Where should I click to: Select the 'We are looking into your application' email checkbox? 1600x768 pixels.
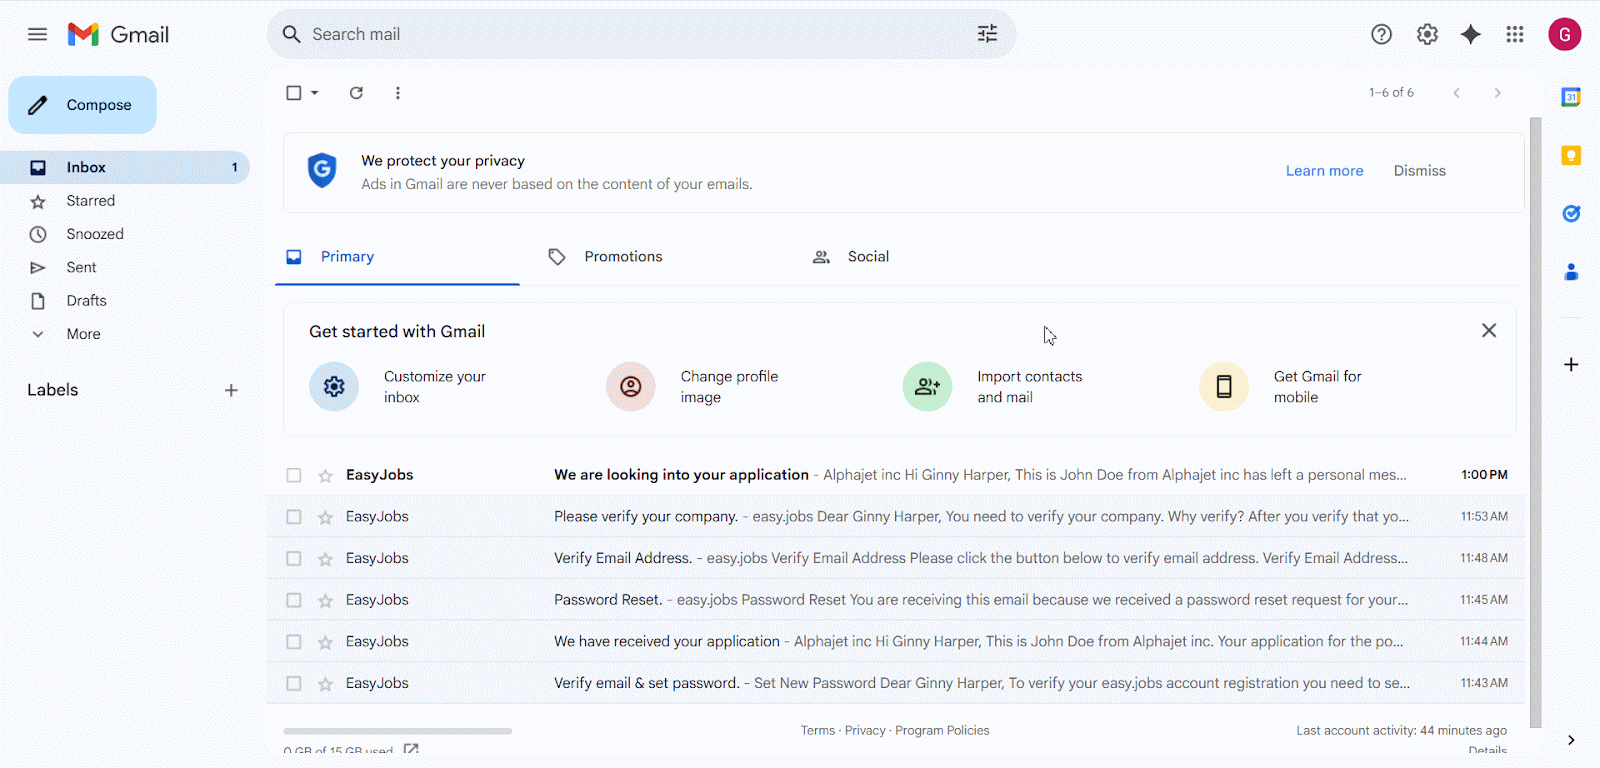[294, 475]
